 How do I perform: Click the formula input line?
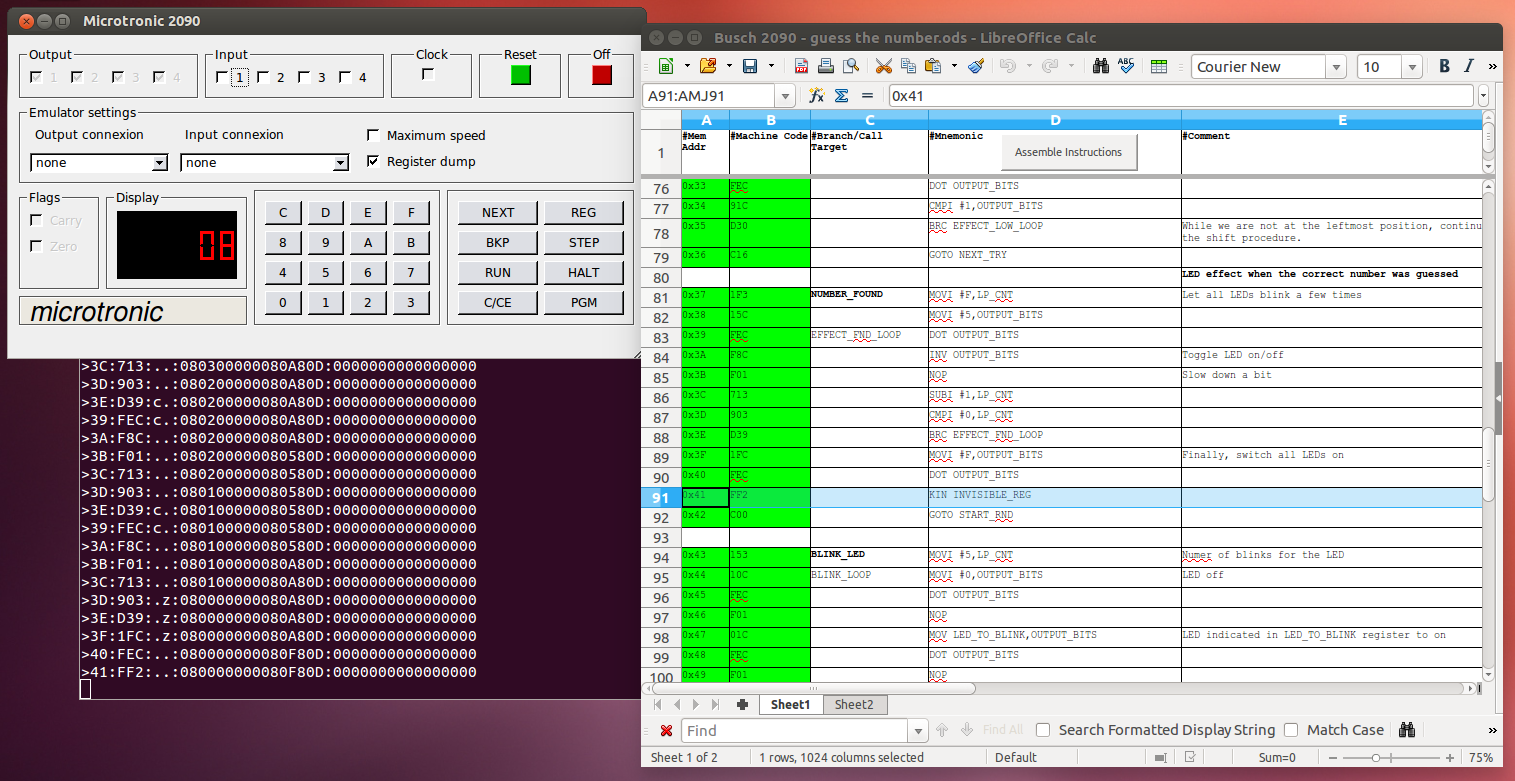1180,96
